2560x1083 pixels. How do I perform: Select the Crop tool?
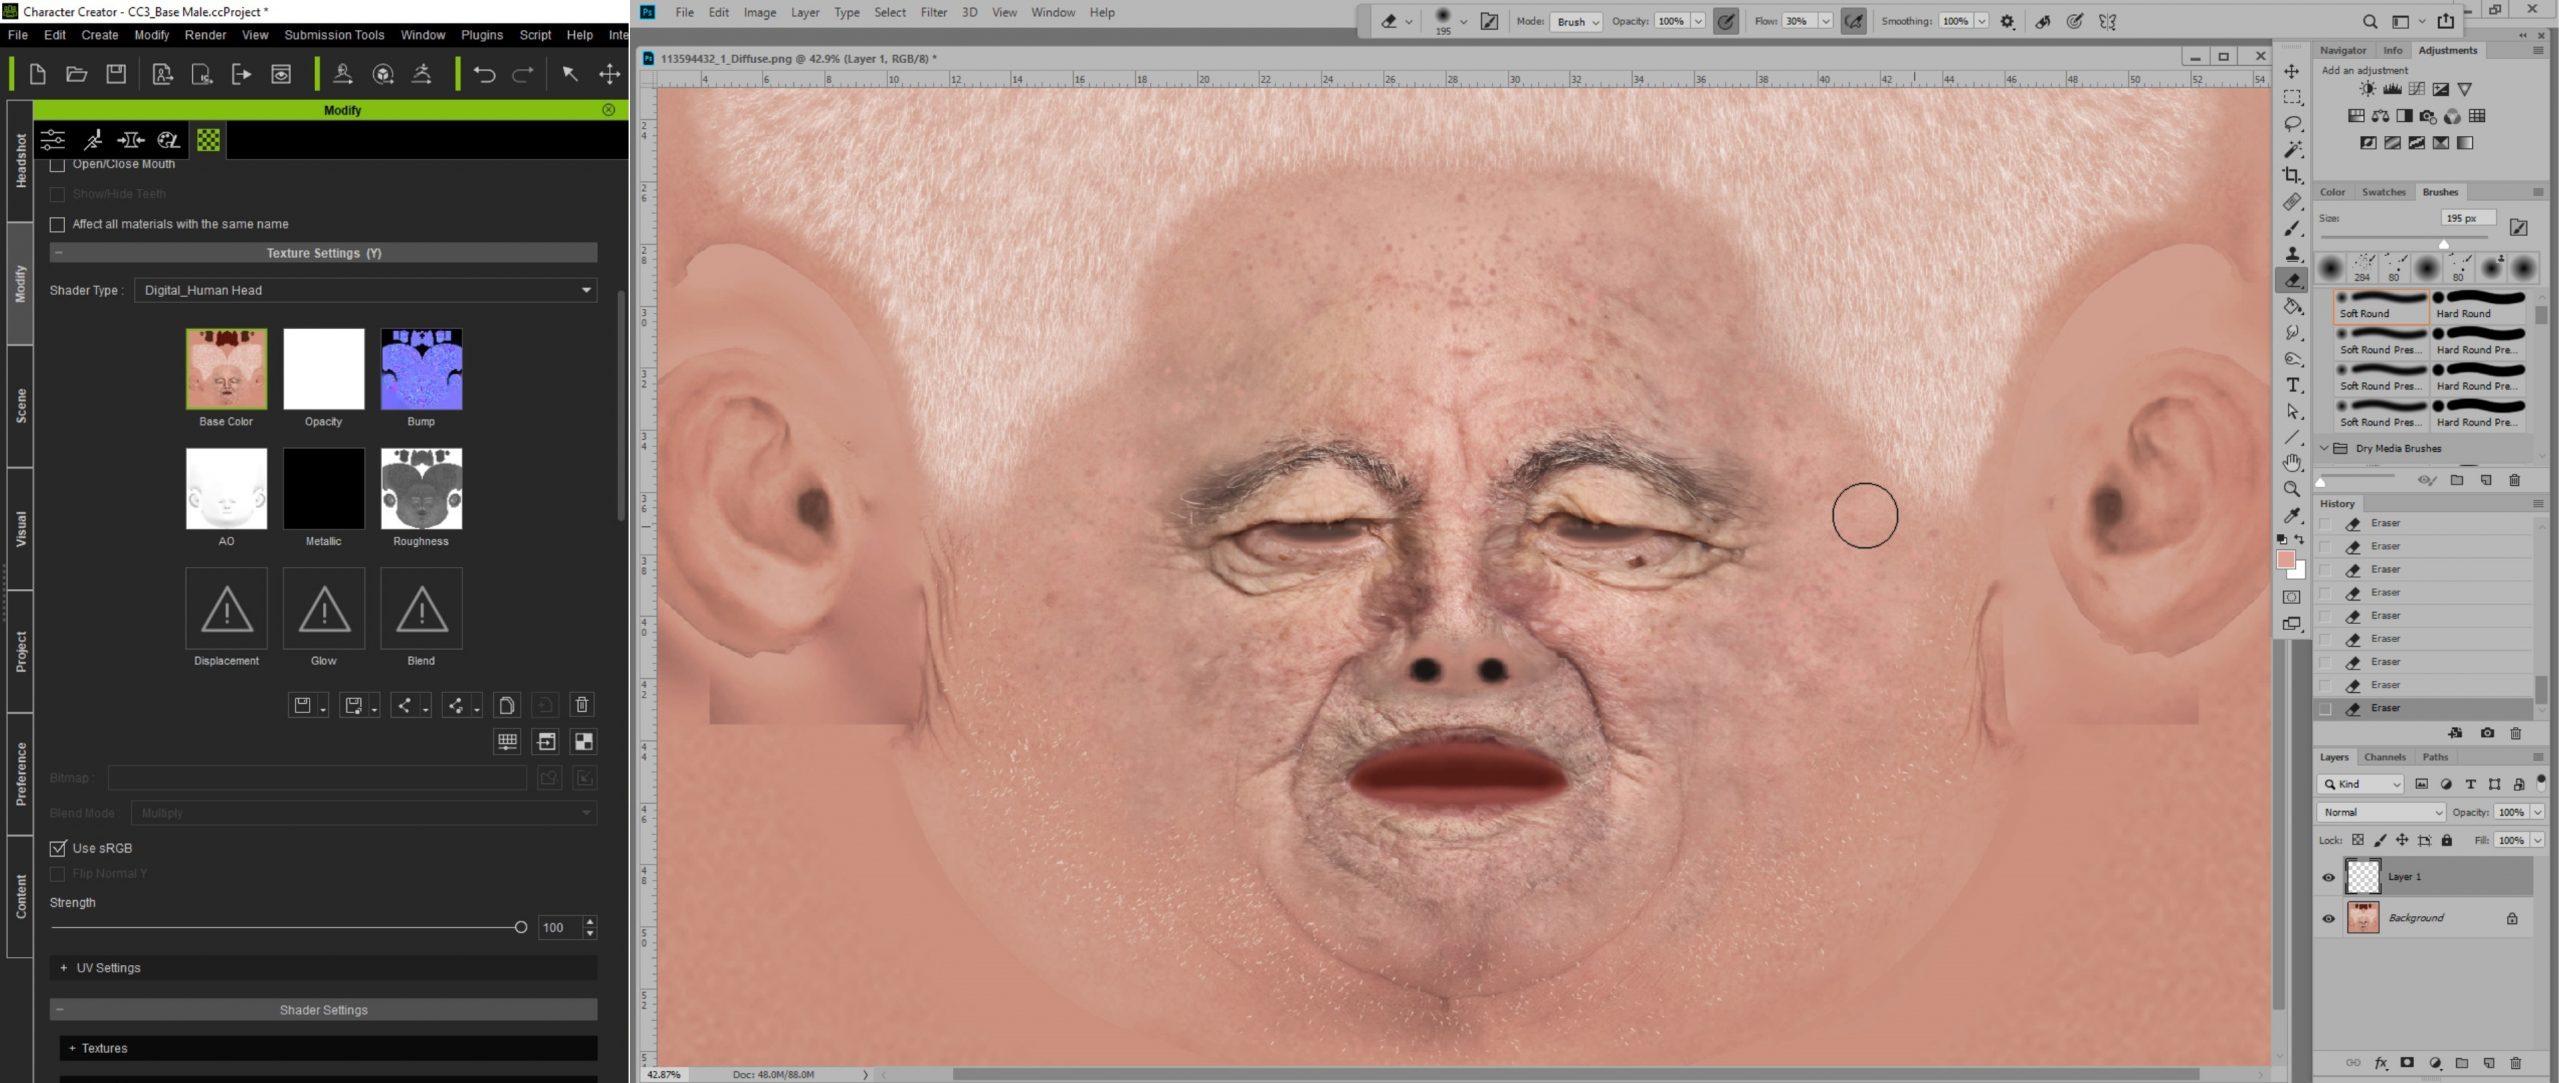tap(2292, 175)
